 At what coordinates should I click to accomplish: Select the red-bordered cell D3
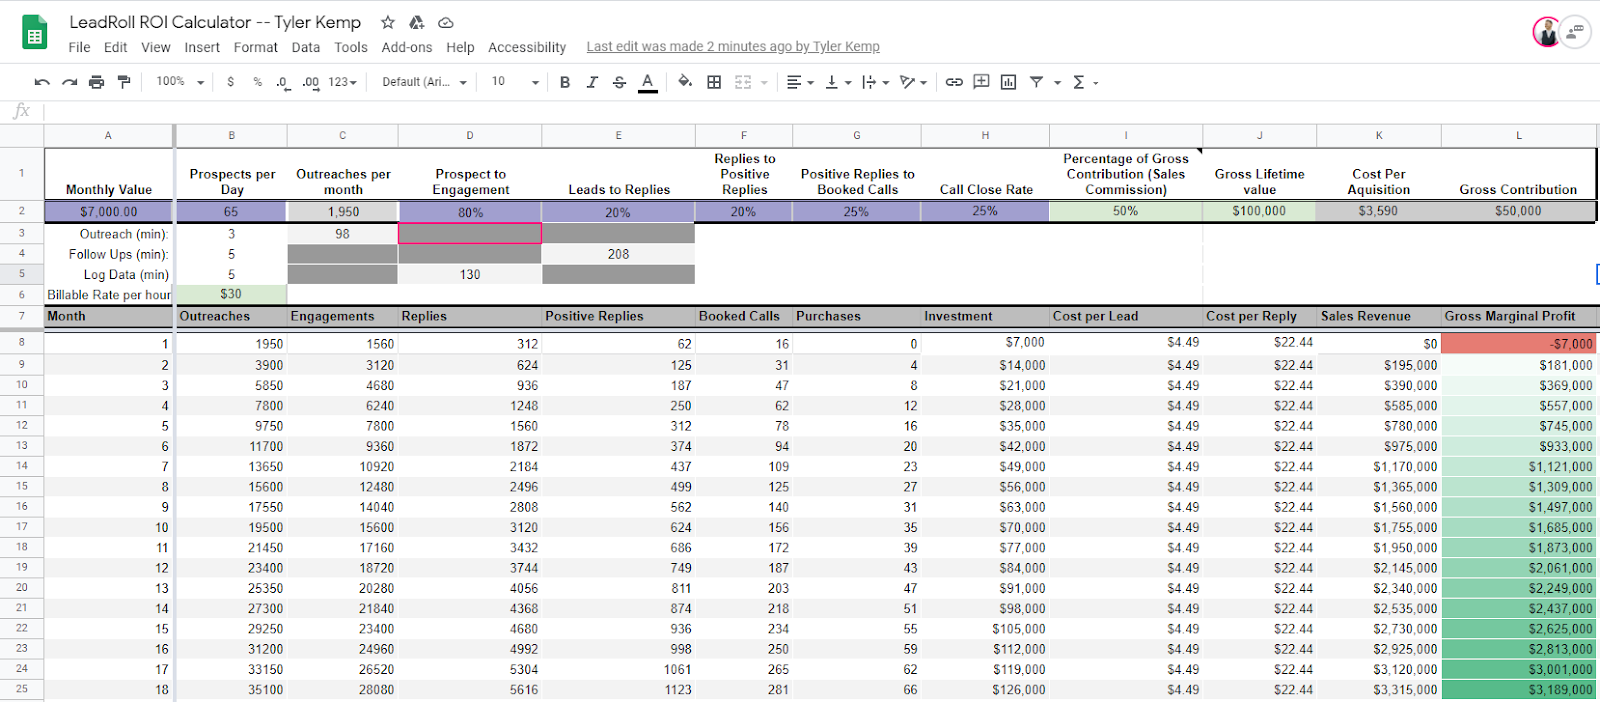click(470, 233)
